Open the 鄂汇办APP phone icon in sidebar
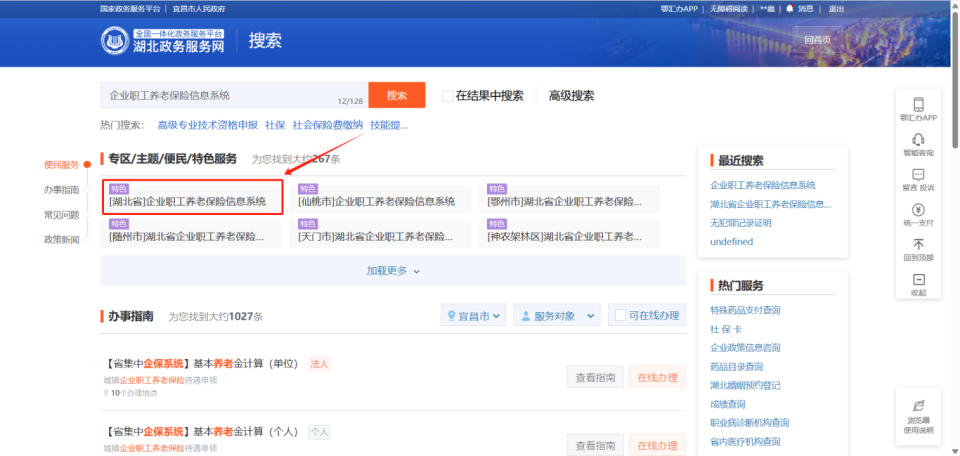 coord(918,104)
